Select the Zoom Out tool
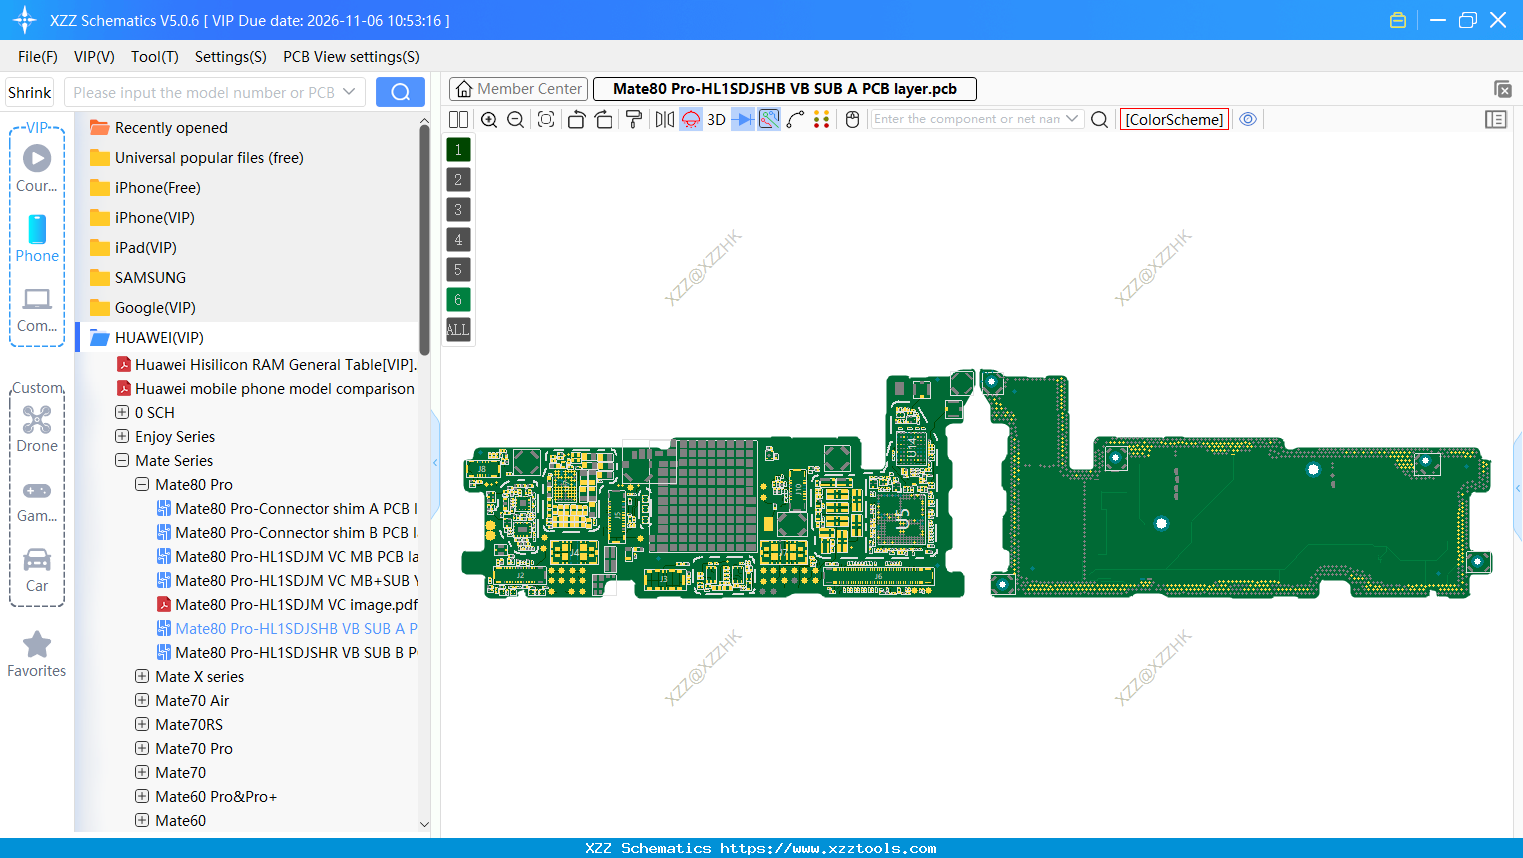 click(x=515, y=119)
